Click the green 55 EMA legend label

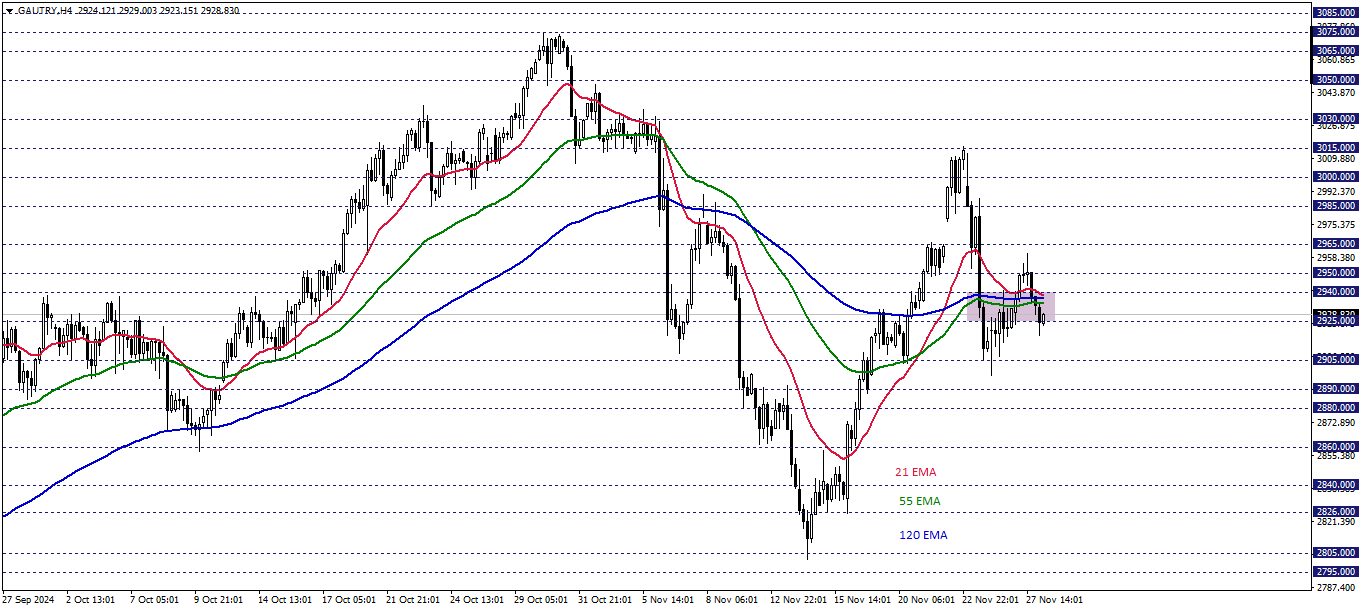click(920, 501)
